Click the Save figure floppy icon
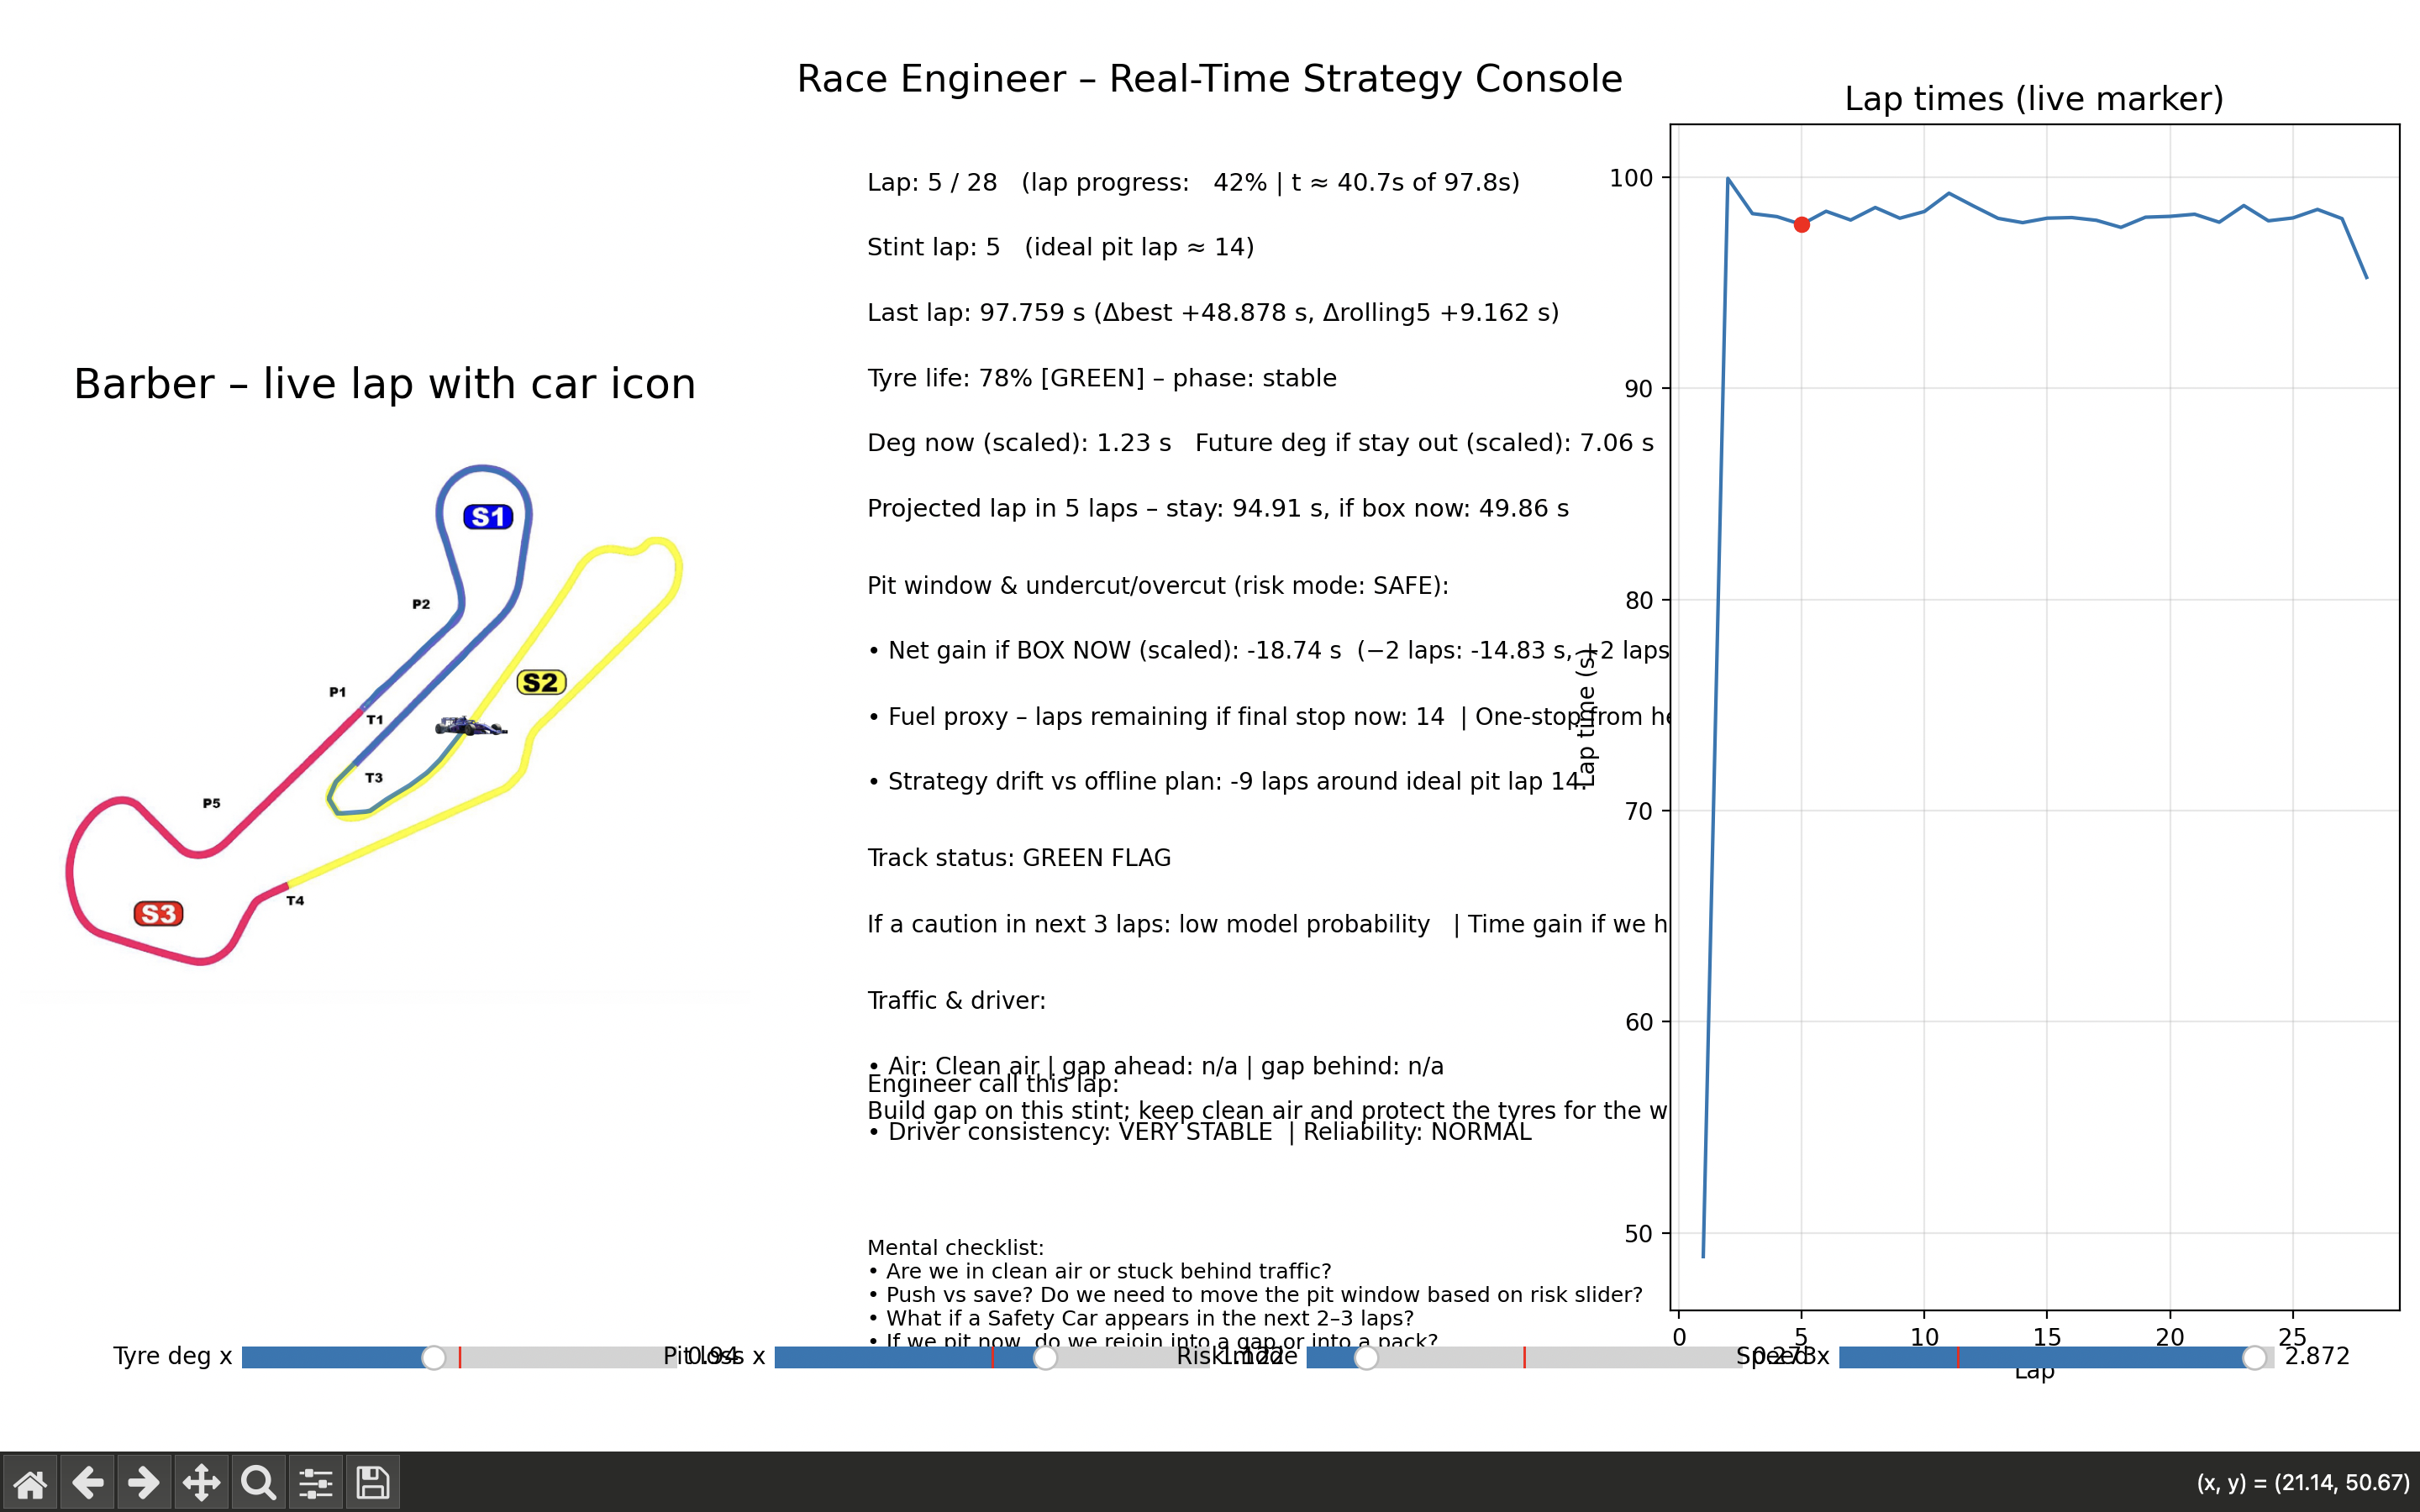This screenshot has width=2420, height=1512. coord(373,1482)
